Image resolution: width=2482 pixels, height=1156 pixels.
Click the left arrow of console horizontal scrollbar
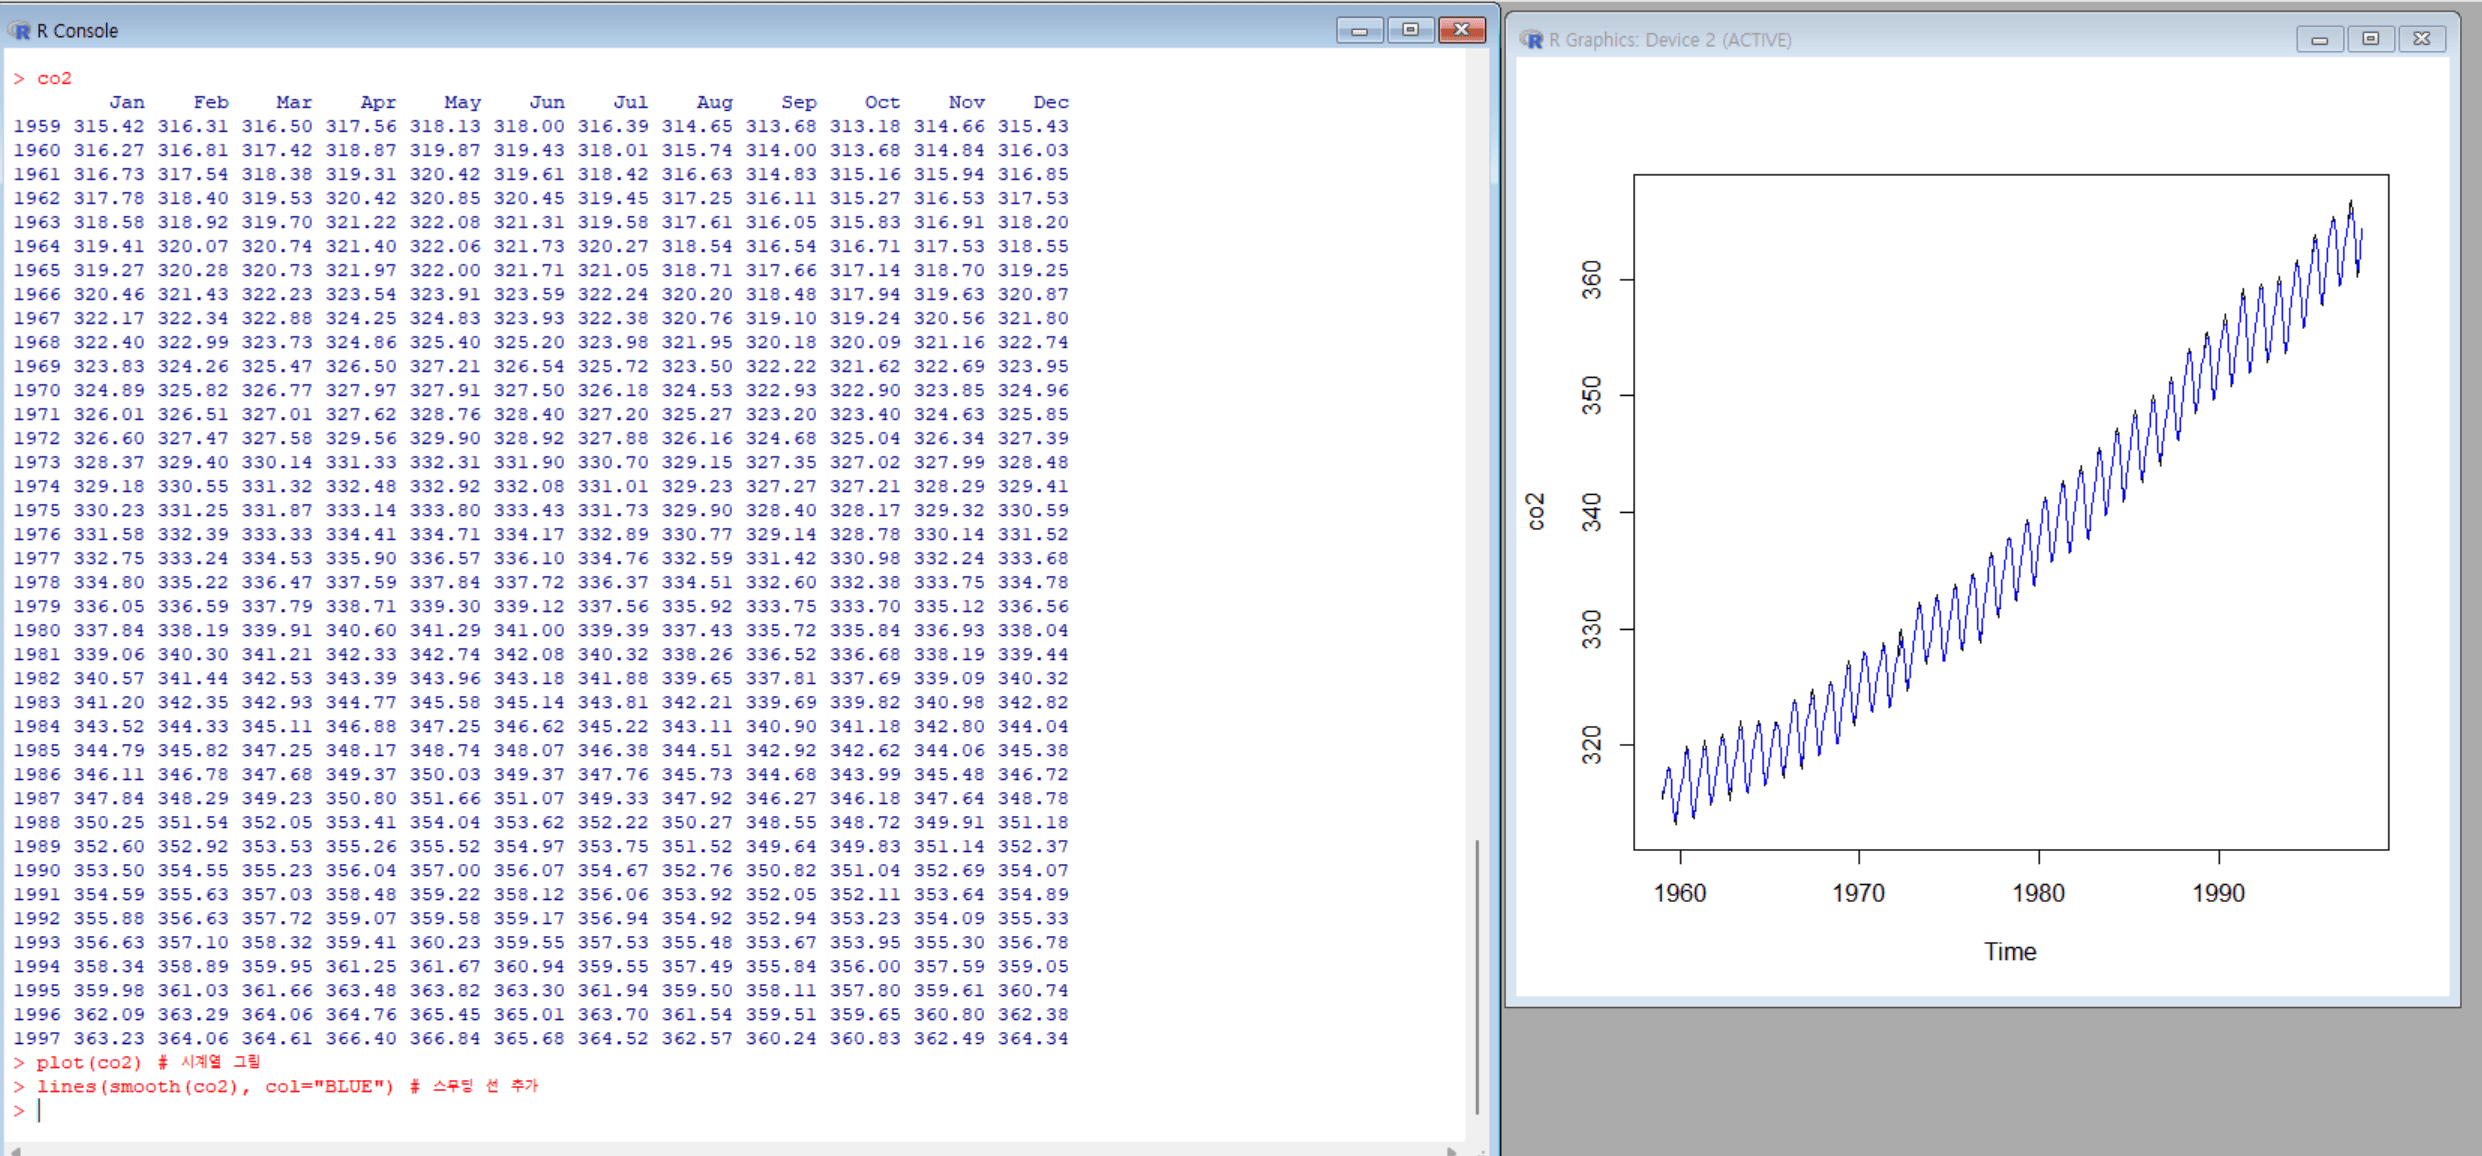[15, 1151]
